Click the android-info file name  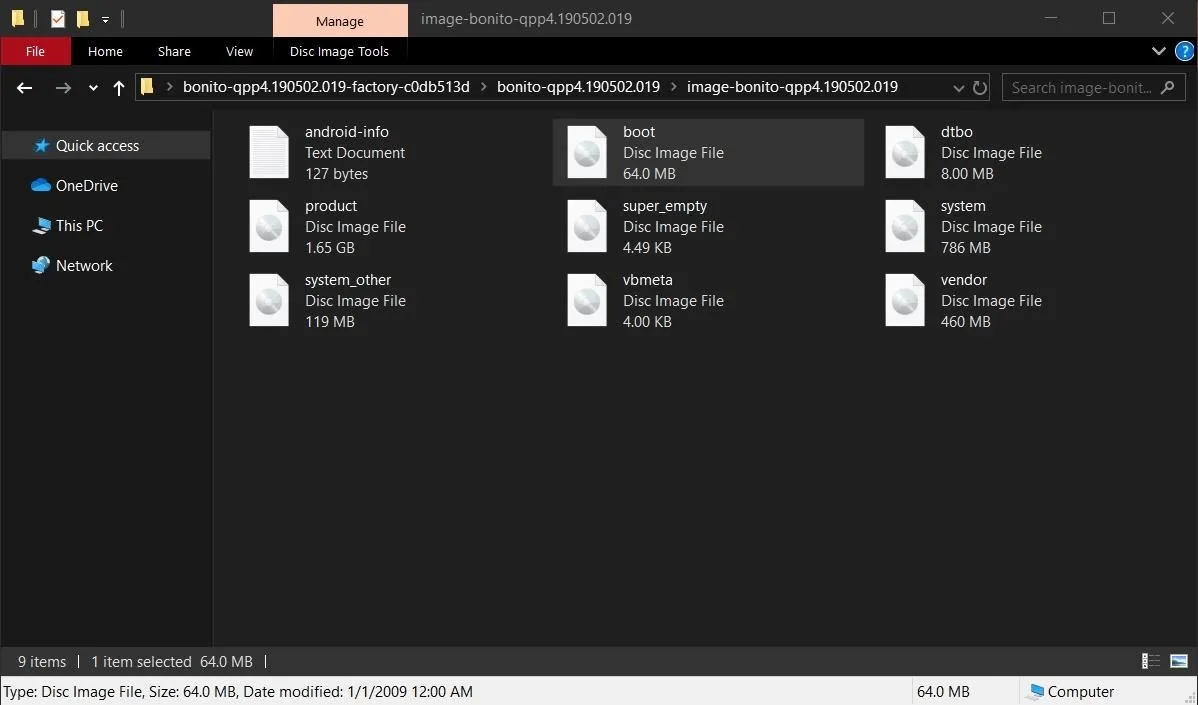click(347, 131)
